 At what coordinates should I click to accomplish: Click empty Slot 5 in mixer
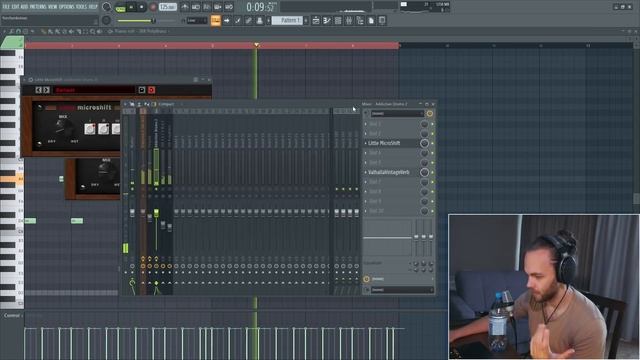(x=375, y=162)
